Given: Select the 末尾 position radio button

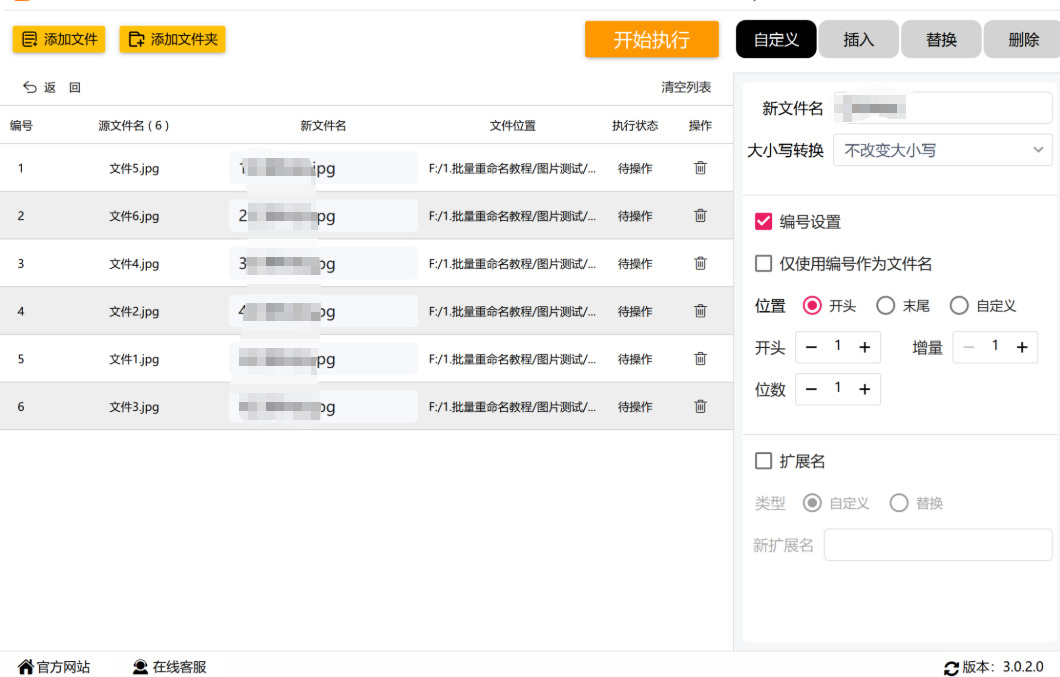Looking at the screenshot, I should tap(885, 306).
